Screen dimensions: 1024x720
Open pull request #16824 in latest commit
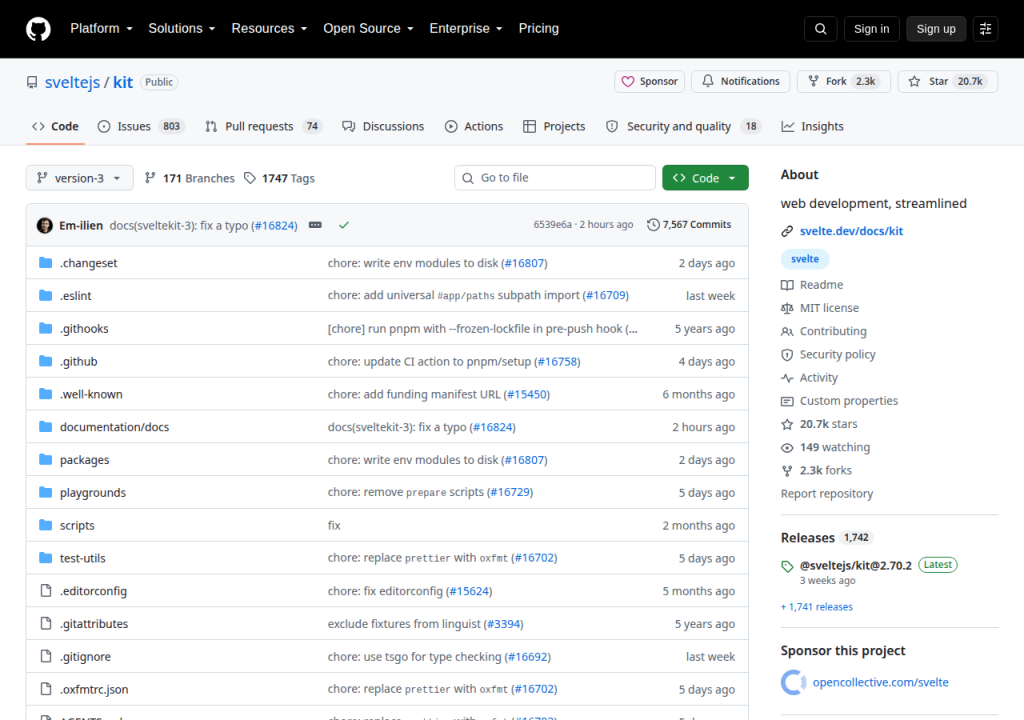[x=274, y=225]
